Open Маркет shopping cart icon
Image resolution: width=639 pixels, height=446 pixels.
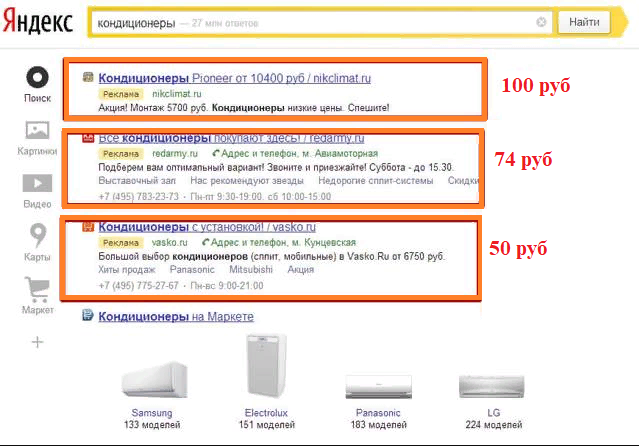click(37, 289)
